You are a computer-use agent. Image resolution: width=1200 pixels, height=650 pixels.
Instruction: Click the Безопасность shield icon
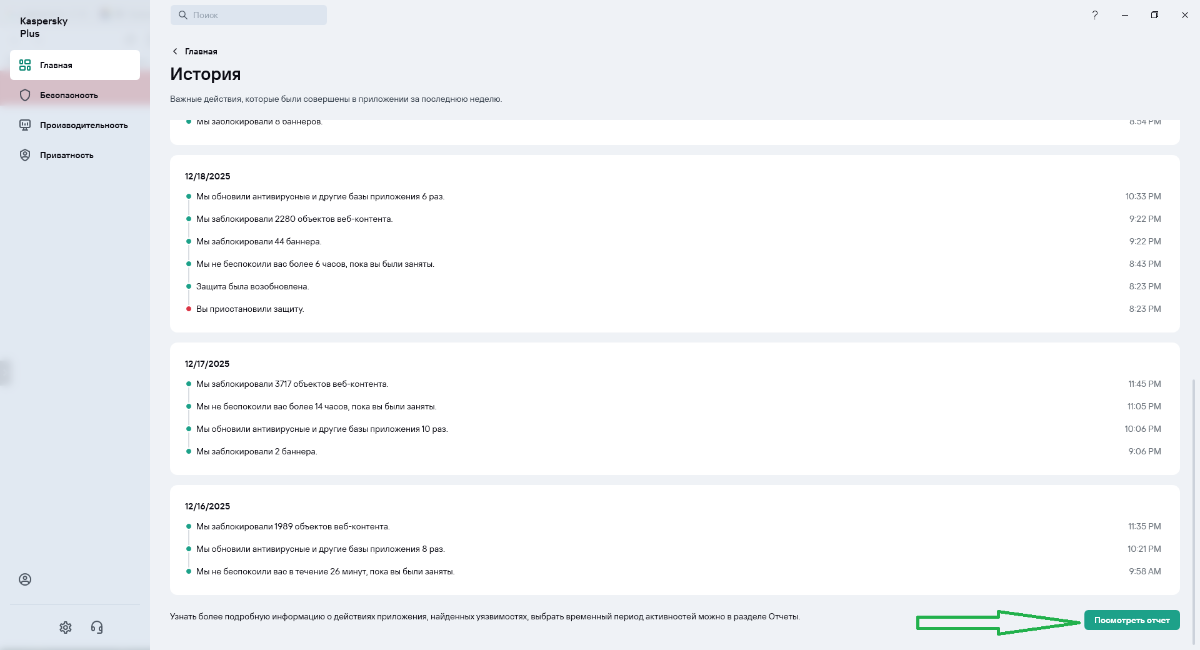(25, 95)
